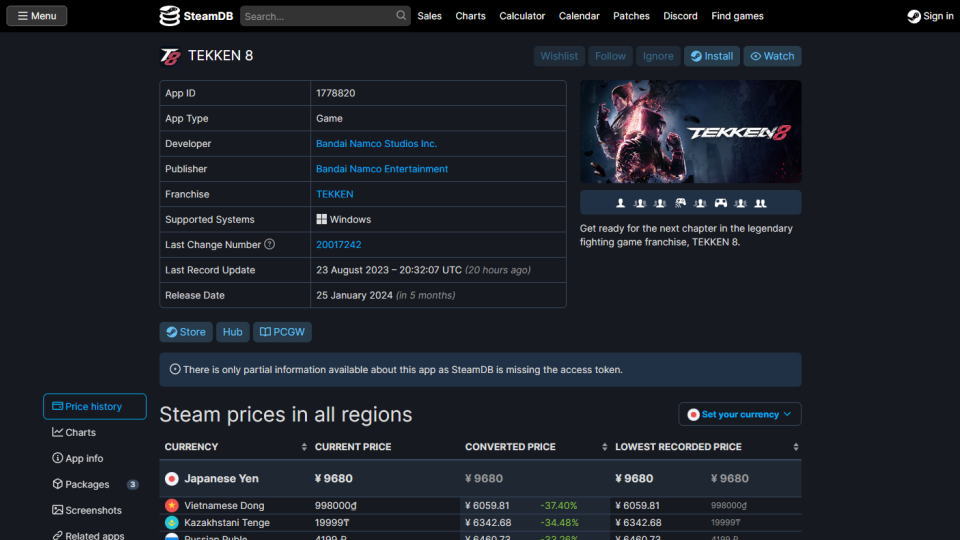The width and height of the screenshot is (960, 540).
Task: Select the Japanese Yen row label
Action: tap(221, 479)
